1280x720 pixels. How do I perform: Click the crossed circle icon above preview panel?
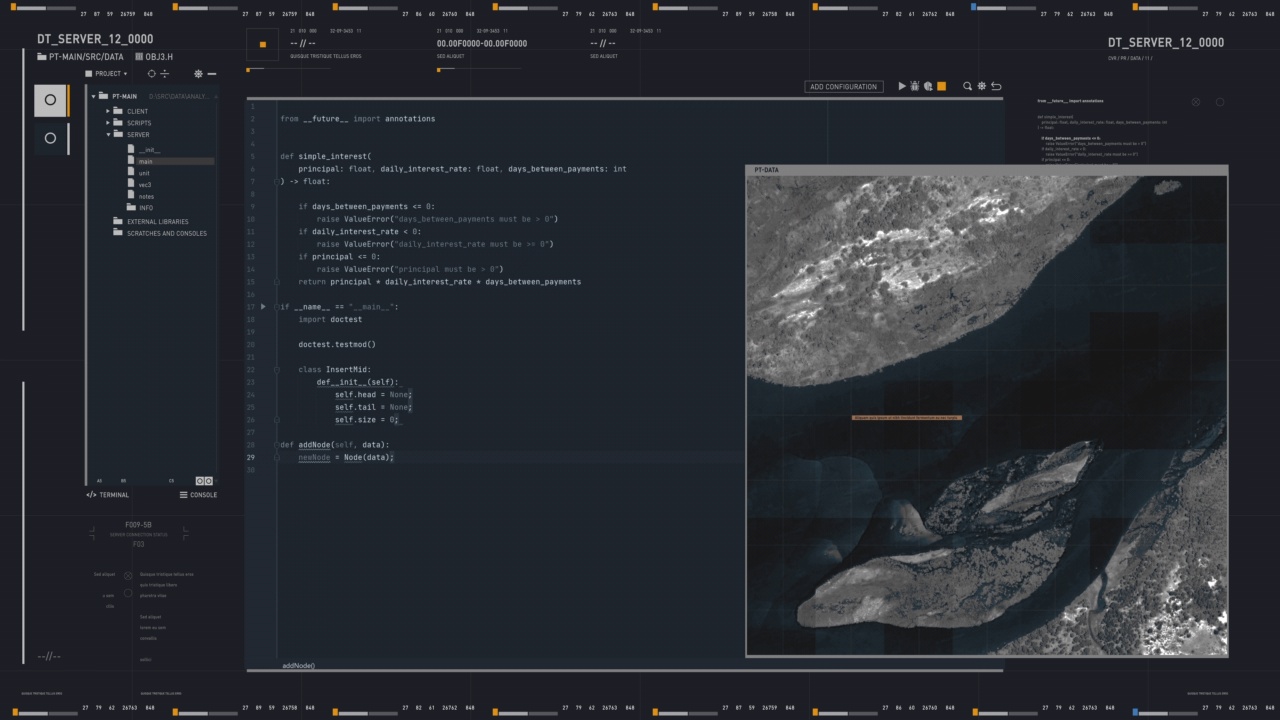[x=1196, y=102]
